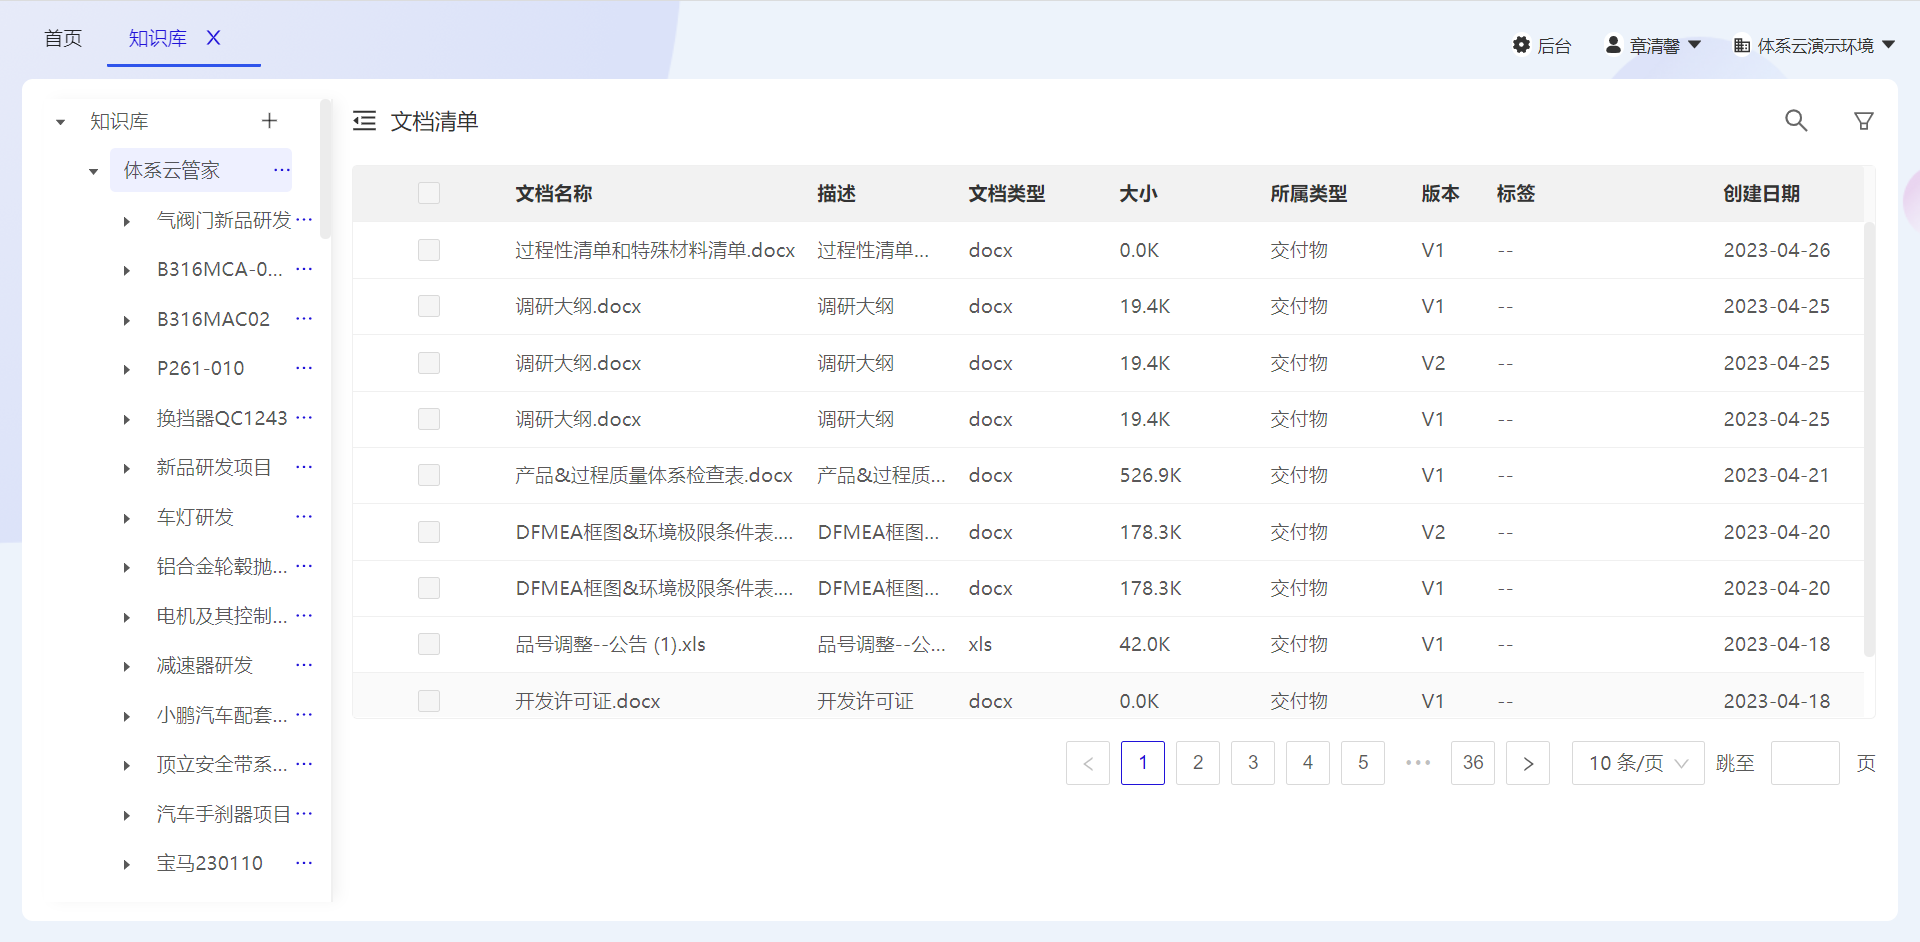The height and width of the screenshot is (942, 1920).
Task: Open the filter funnel icon
Action: (1864, 121)
